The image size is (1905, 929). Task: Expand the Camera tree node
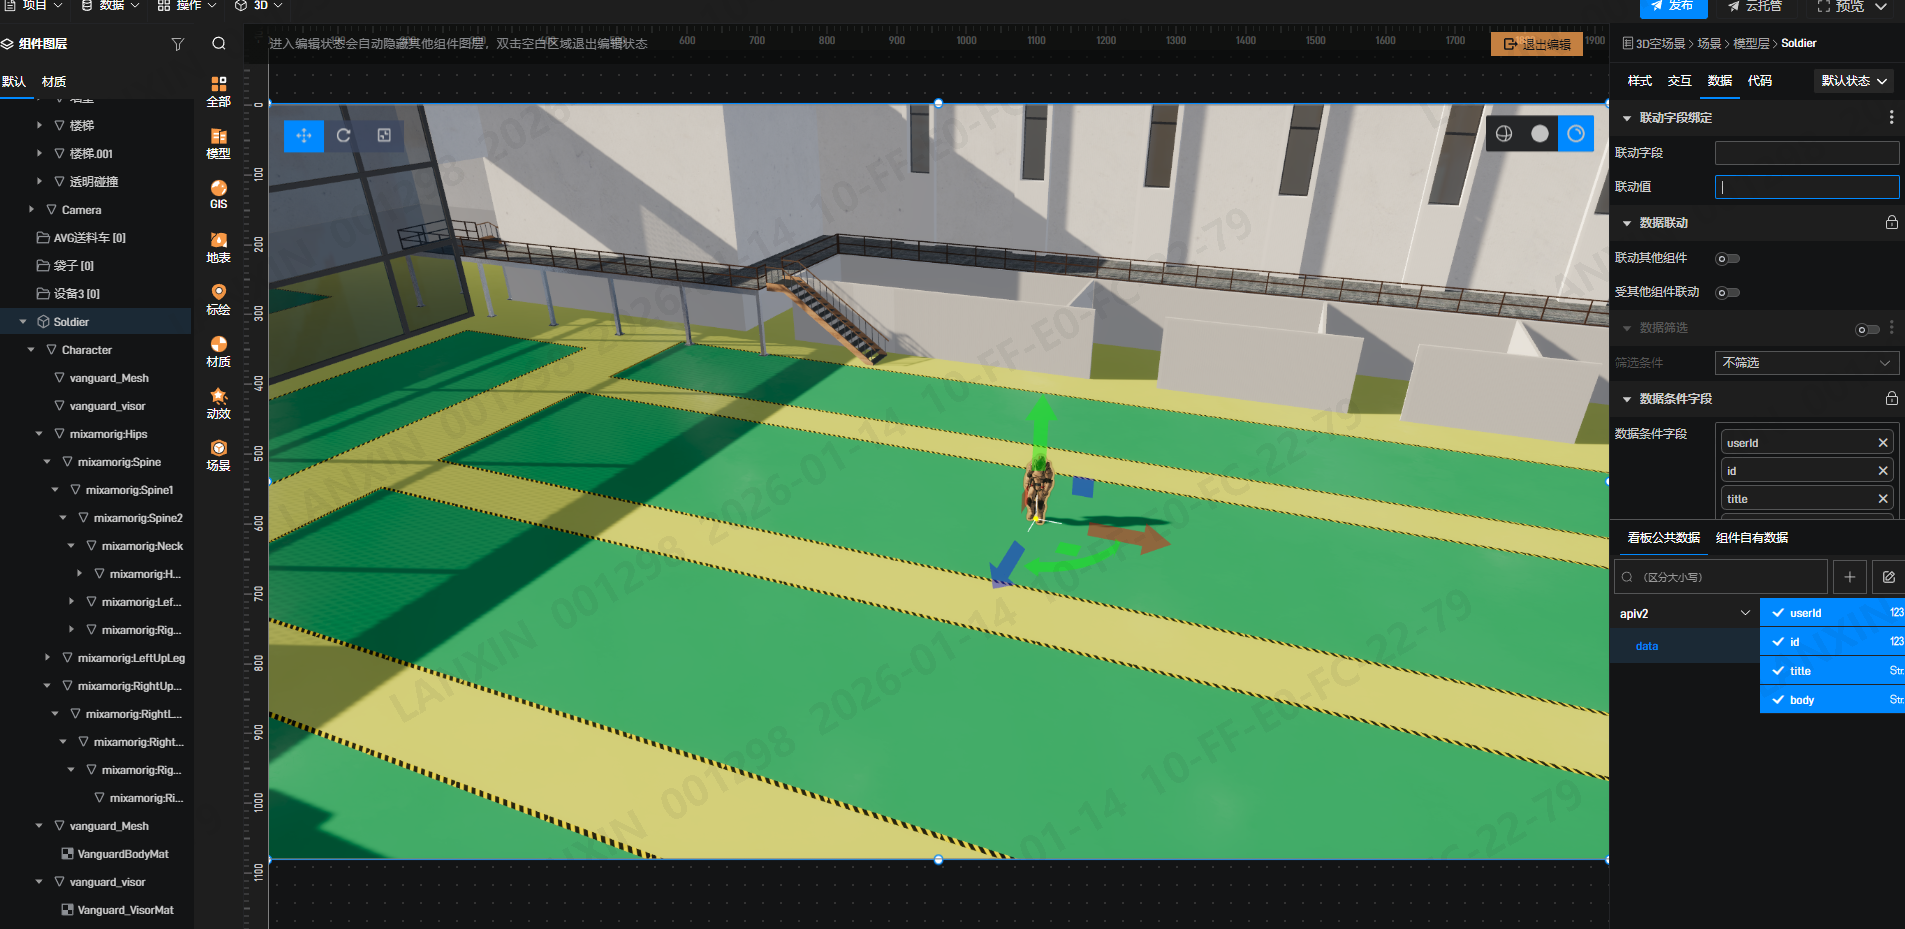(x=31, y=210)
